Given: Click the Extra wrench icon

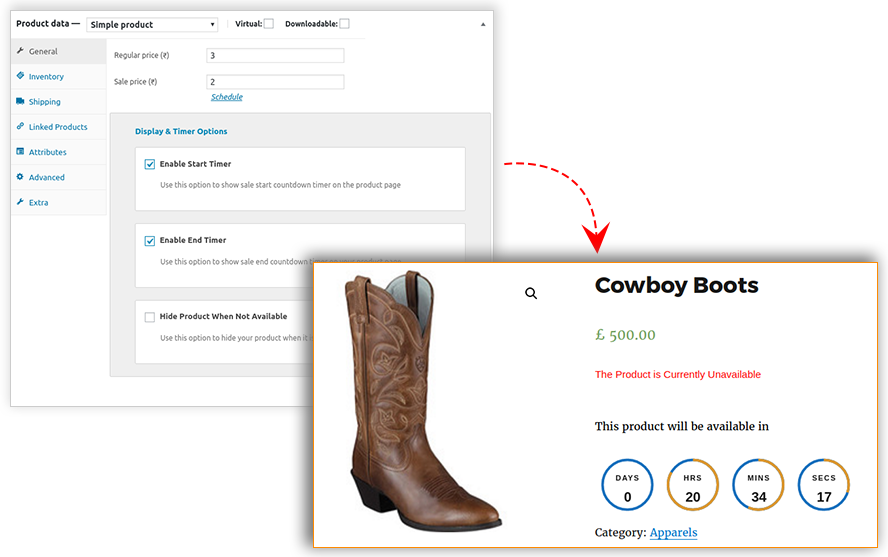Looking at the screenshot, I should (x=20, y=202).
